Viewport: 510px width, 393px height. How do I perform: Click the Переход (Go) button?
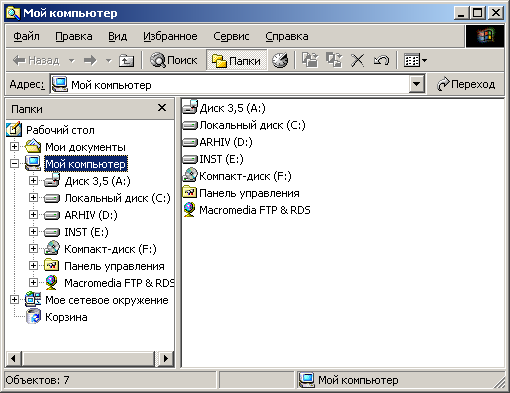pyautogui.click(x=466, y=84)
